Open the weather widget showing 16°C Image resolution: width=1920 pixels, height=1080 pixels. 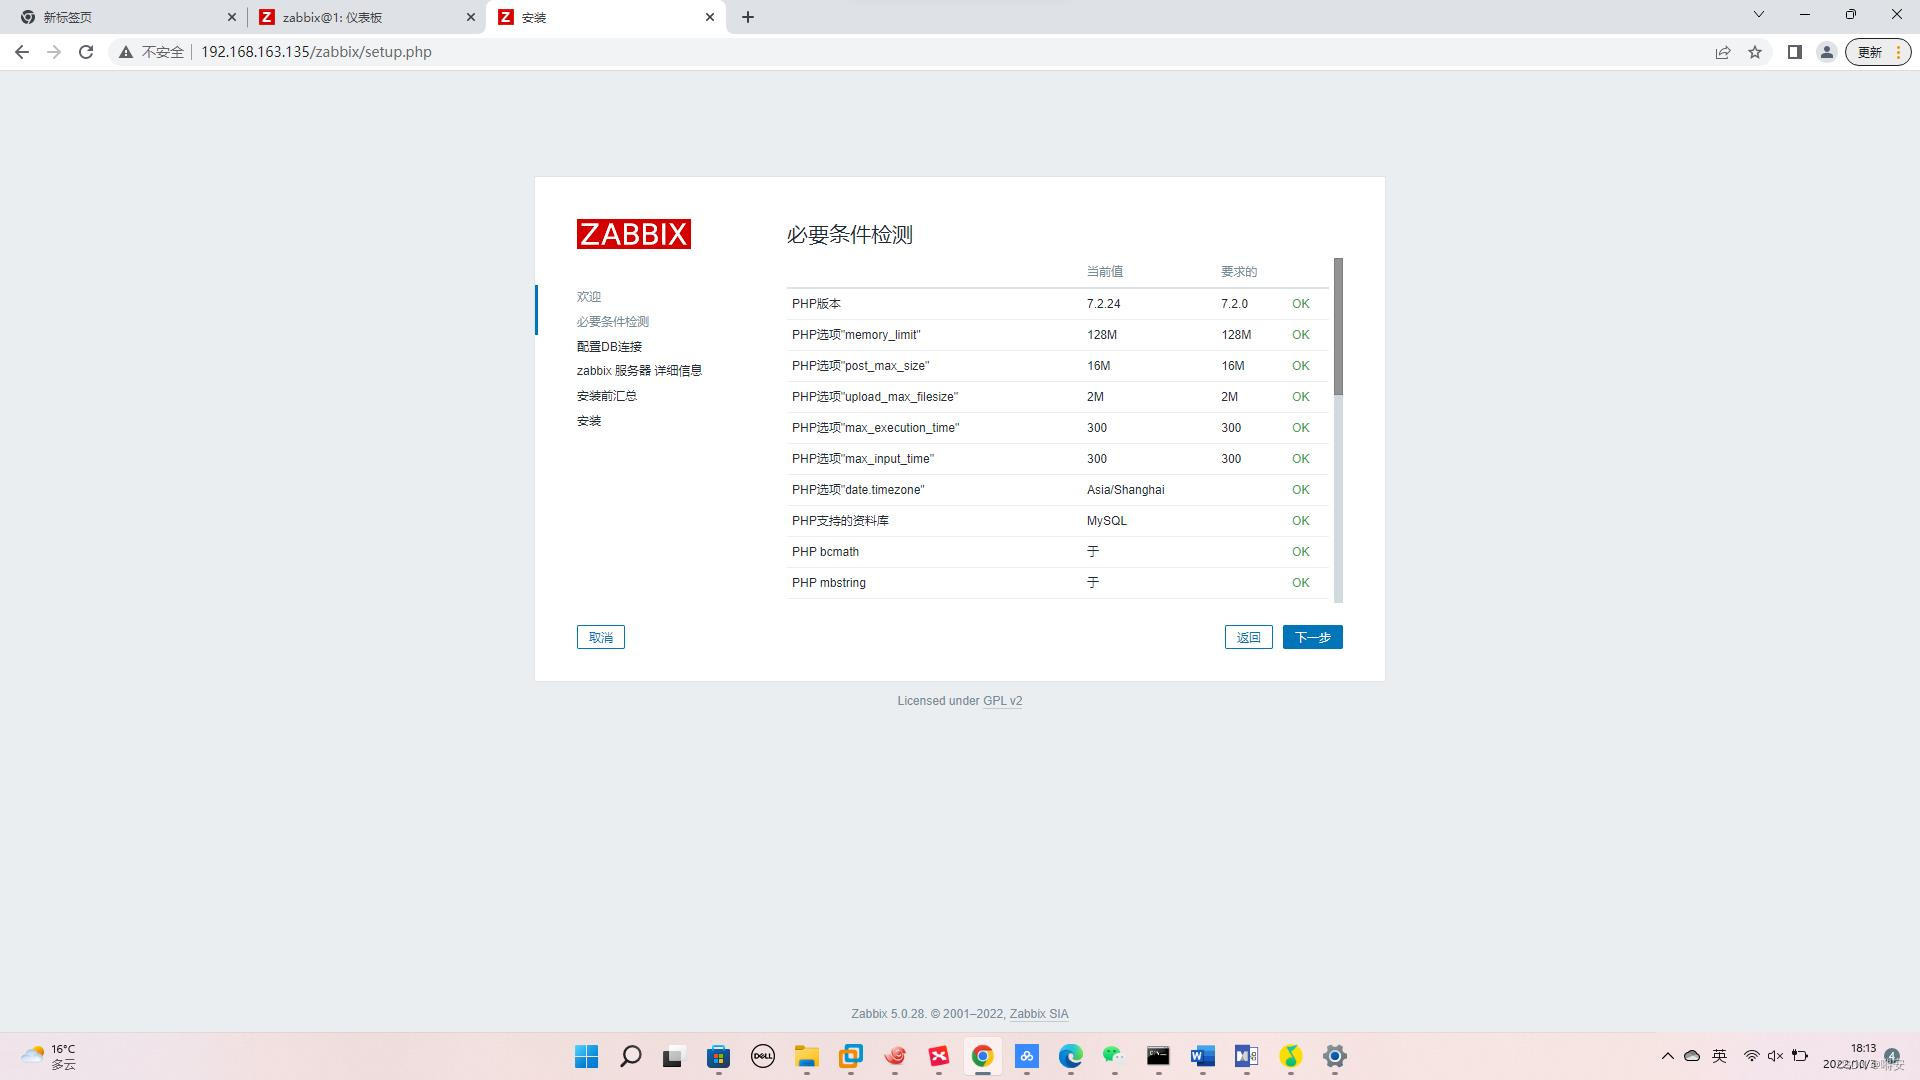pos(49,1056)
